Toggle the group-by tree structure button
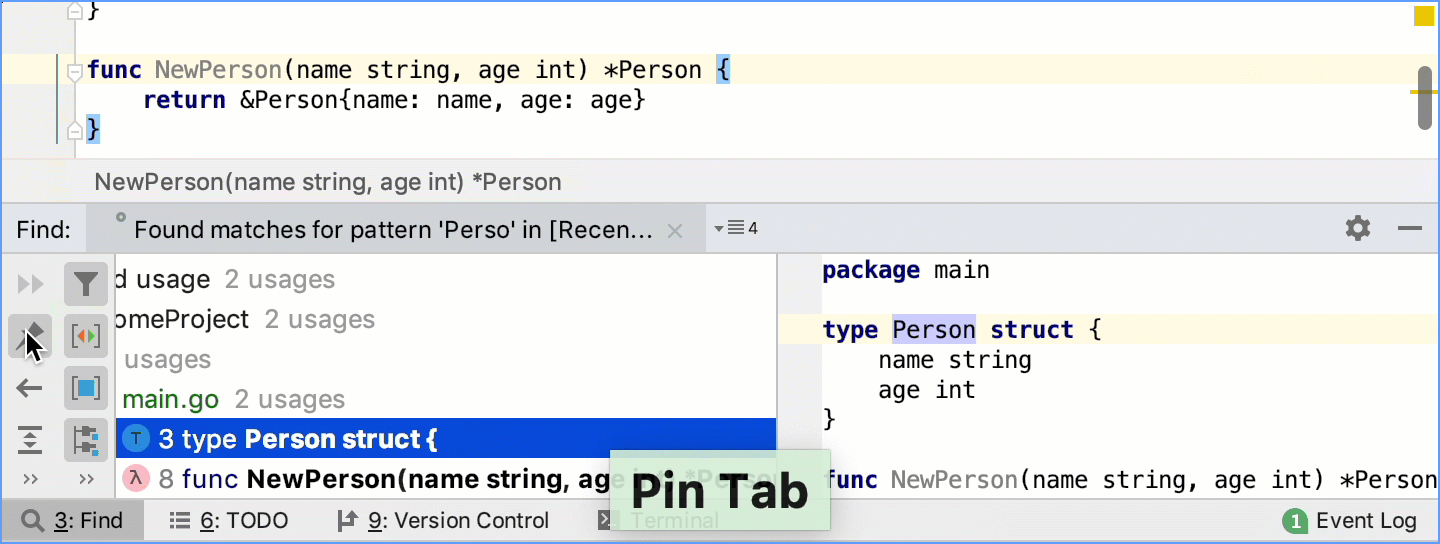The width and height of the screenshot is (1440, 544). (86, 439)
